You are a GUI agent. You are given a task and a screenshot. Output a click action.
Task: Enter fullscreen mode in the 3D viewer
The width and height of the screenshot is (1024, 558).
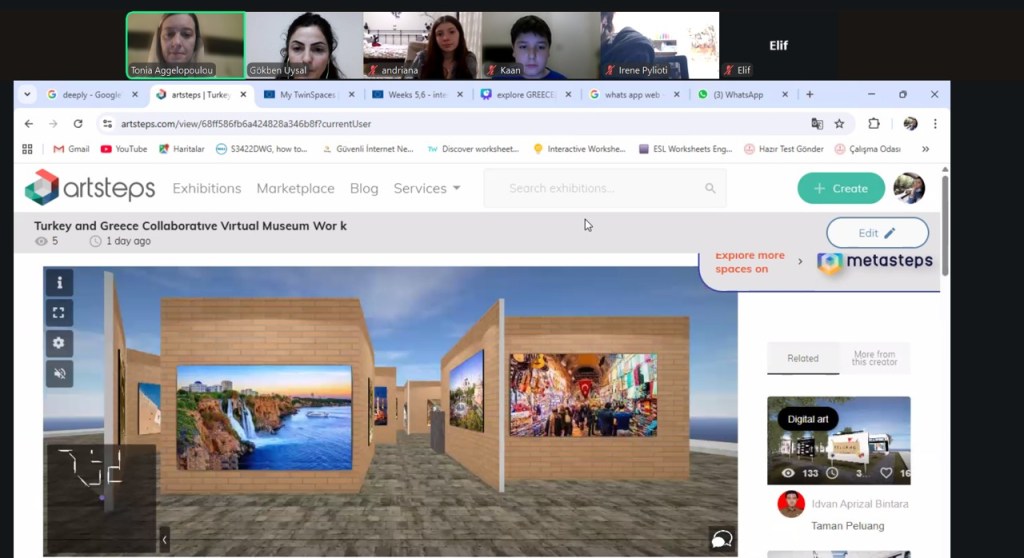(59, 312)
